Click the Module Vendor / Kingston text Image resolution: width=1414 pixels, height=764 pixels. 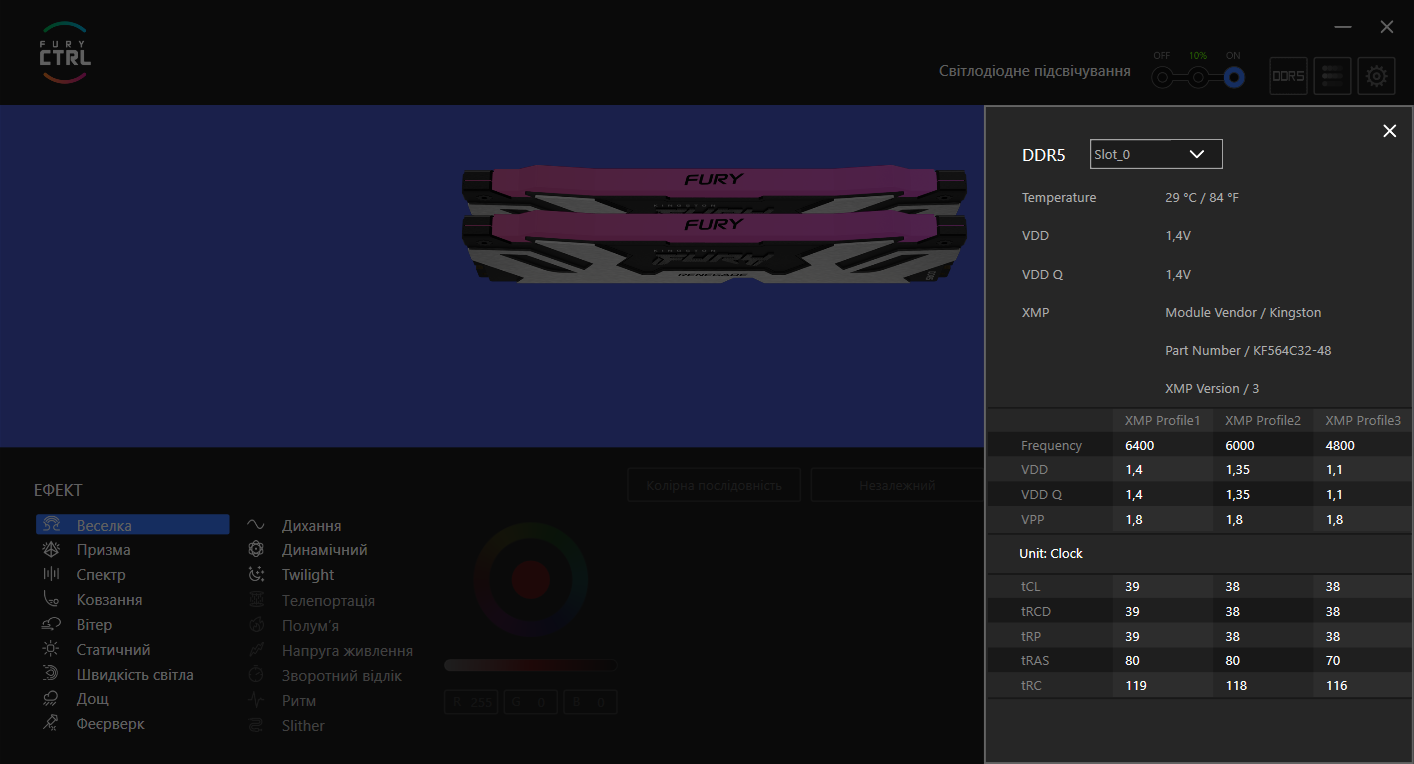(x=1243, y=313)
